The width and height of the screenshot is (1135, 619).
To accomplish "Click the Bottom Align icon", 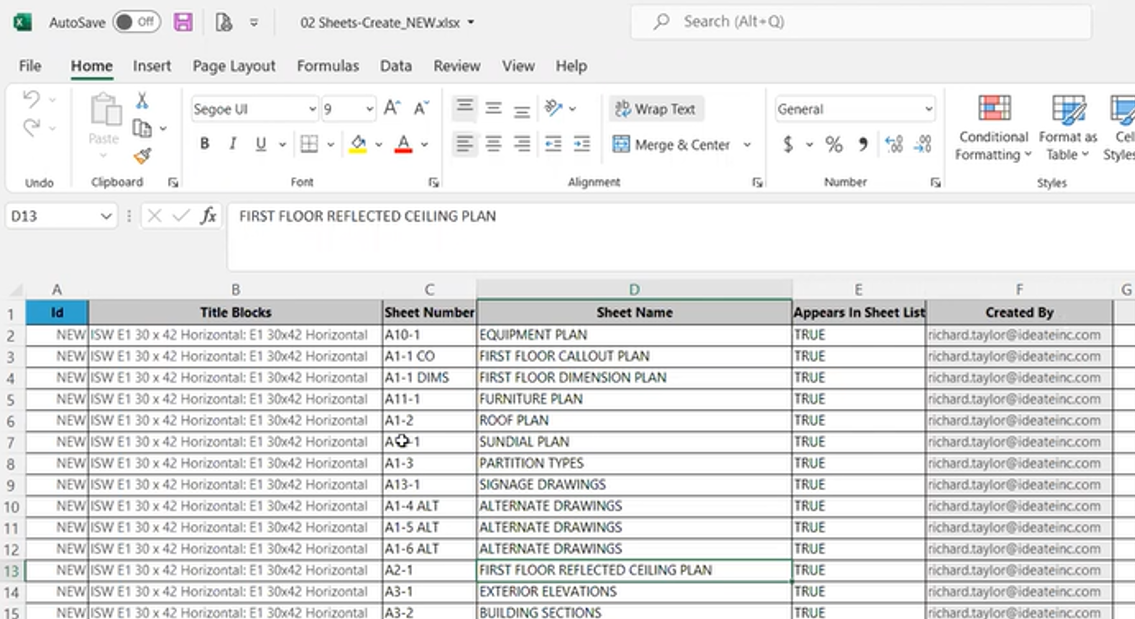I will [522, 109].
